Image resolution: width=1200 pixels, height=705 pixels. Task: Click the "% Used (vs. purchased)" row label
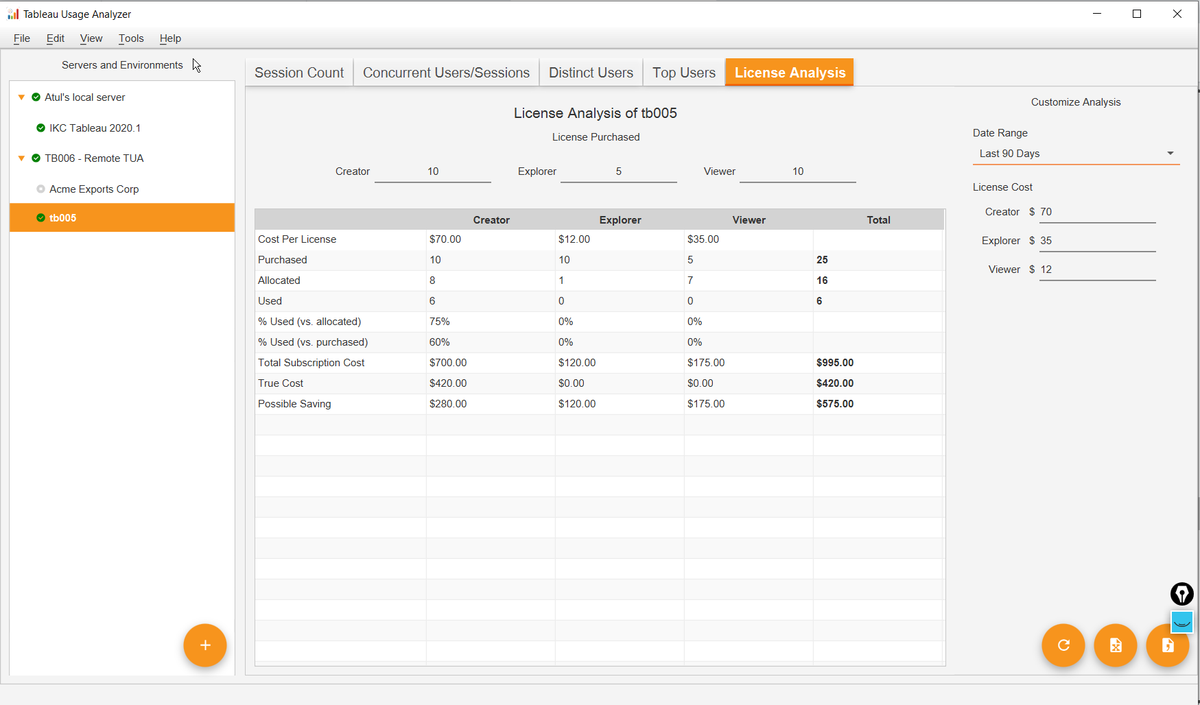[313, 342]
